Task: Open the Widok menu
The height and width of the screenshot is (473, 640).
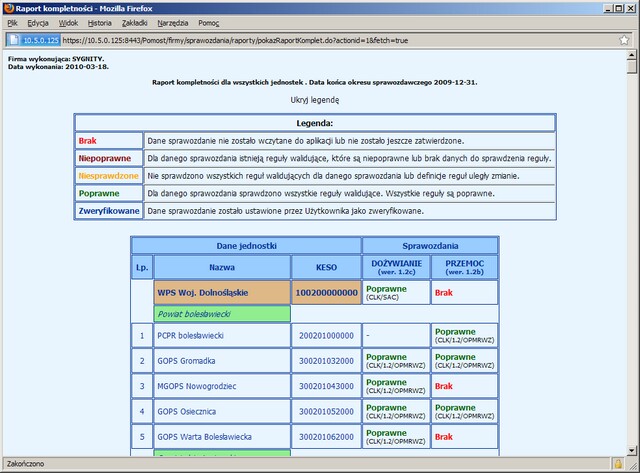Action: pyautogui.click(x=68, y=22)
